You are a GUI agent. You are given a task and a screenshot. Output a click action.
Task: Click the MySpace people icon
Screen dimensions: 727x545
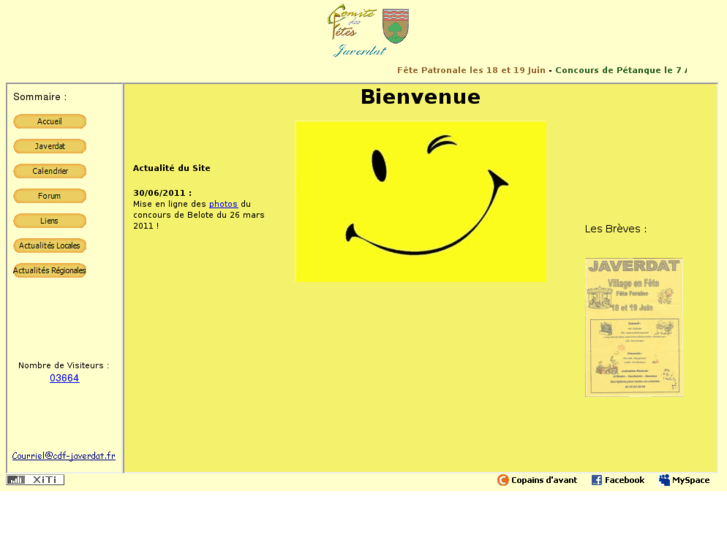pyautogui.click(x=664, y=480)
